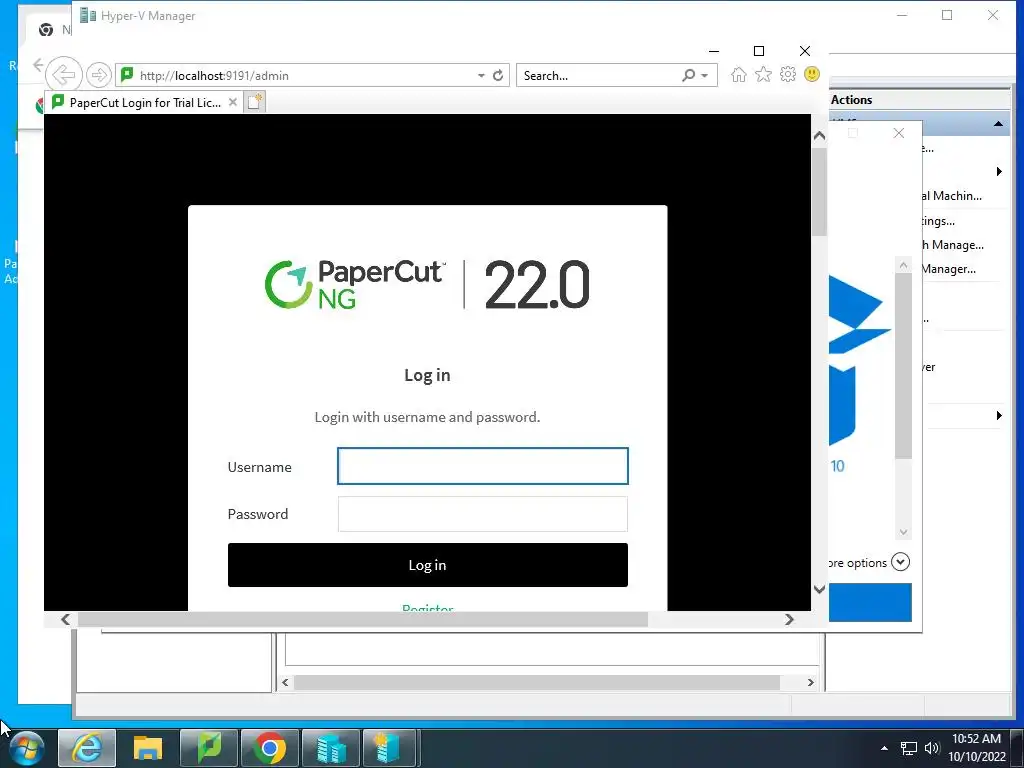Select the PaperCut Login tab
1024x768 pixels.
(x=145, y=103)
